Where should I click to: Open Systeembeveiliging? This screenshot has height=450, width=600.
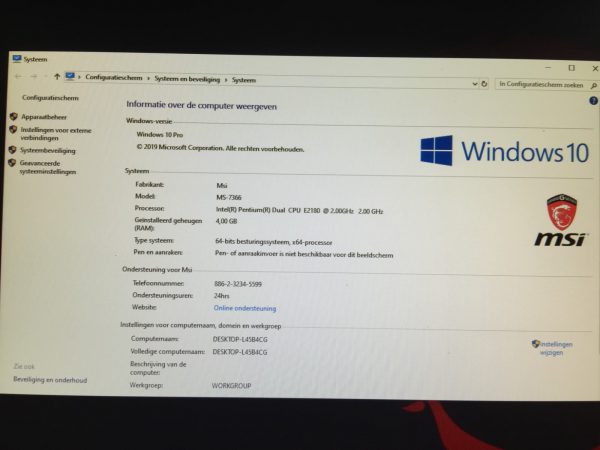pyautogui.click(x=47, y=150)
